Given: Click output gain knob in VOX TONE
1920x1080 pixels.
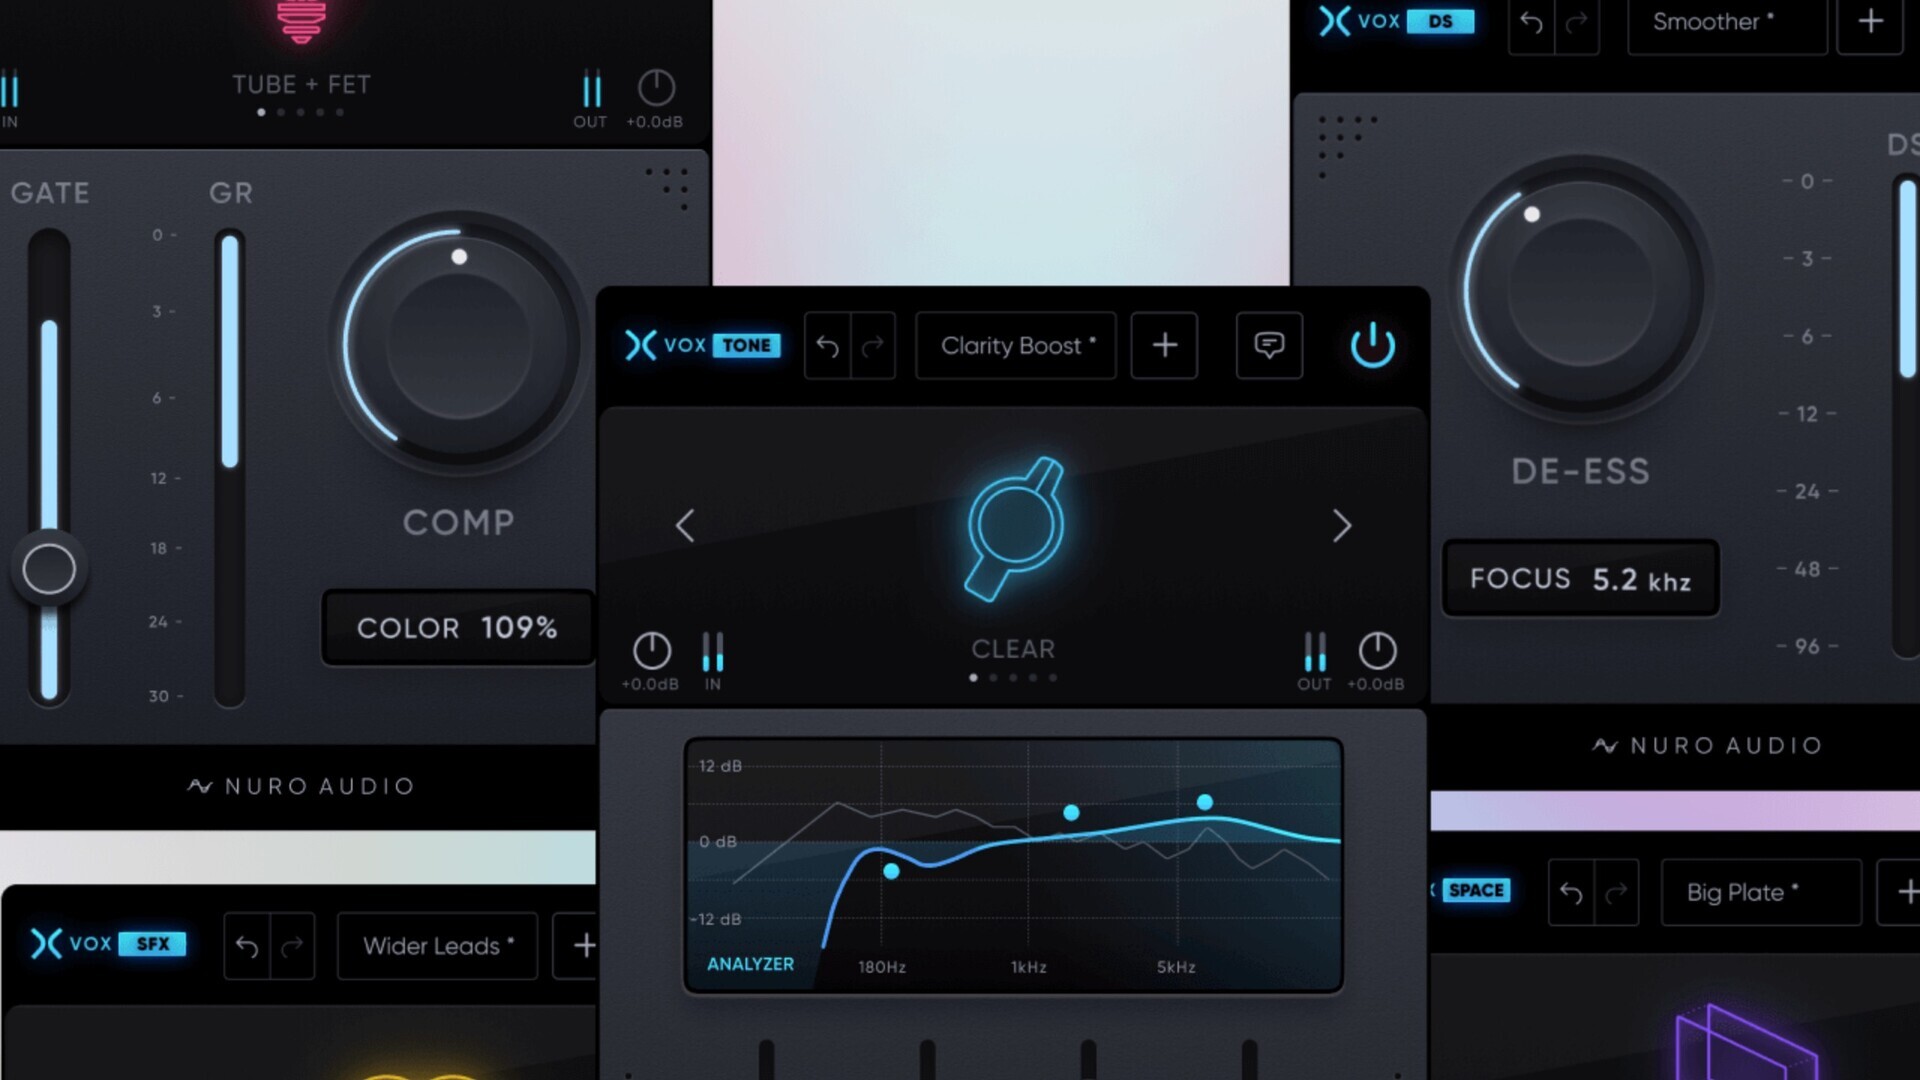Looking at the screenshot, I should click(1377, 651).
